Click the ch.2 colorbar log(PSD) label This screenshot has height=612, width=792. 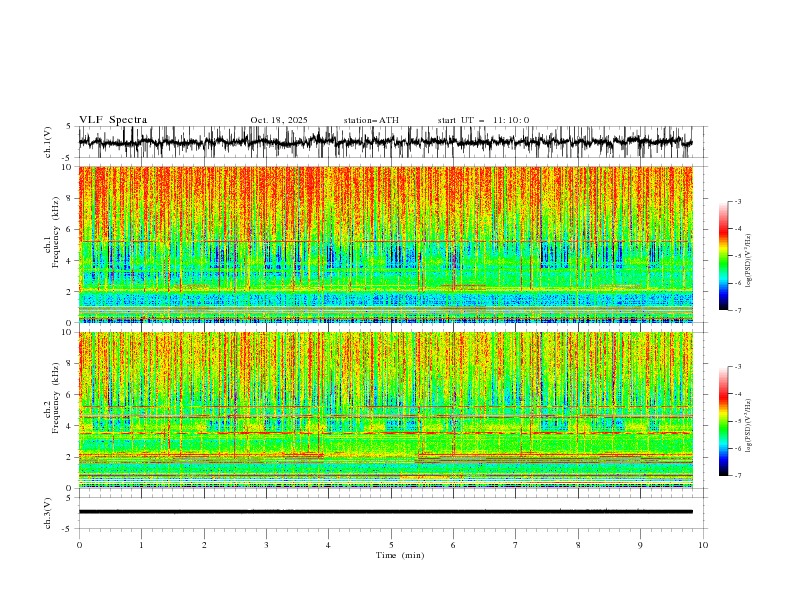[748, 426]
